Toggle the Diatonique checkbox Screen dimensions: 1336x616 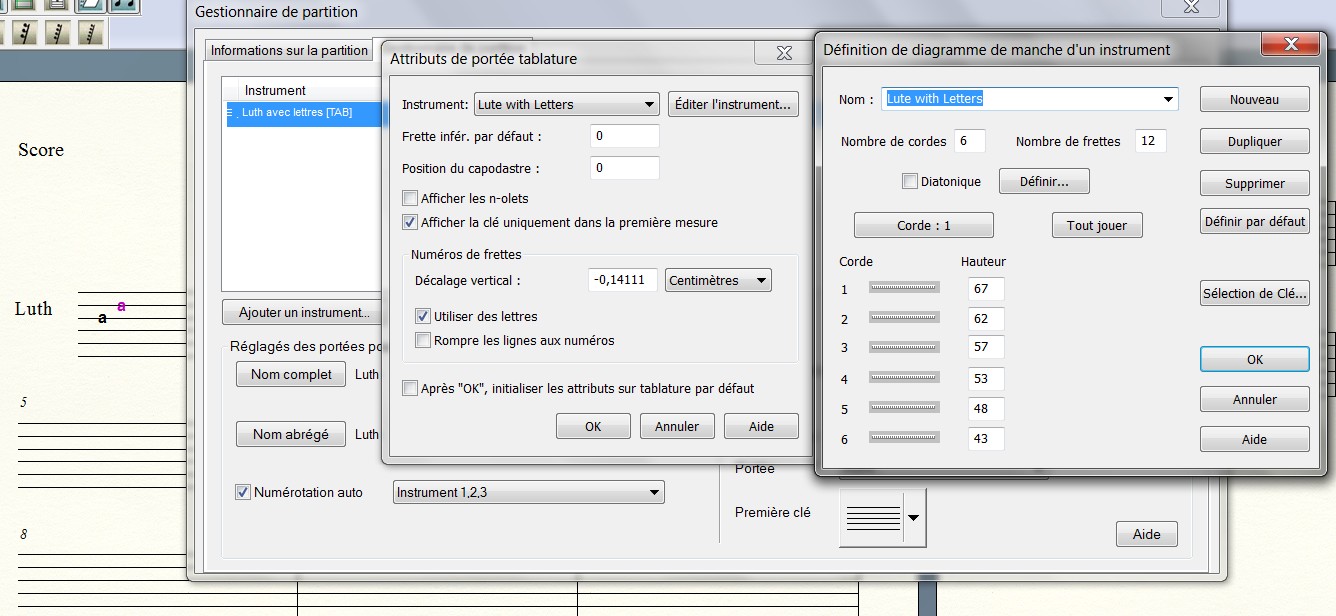tap(910, 181)
